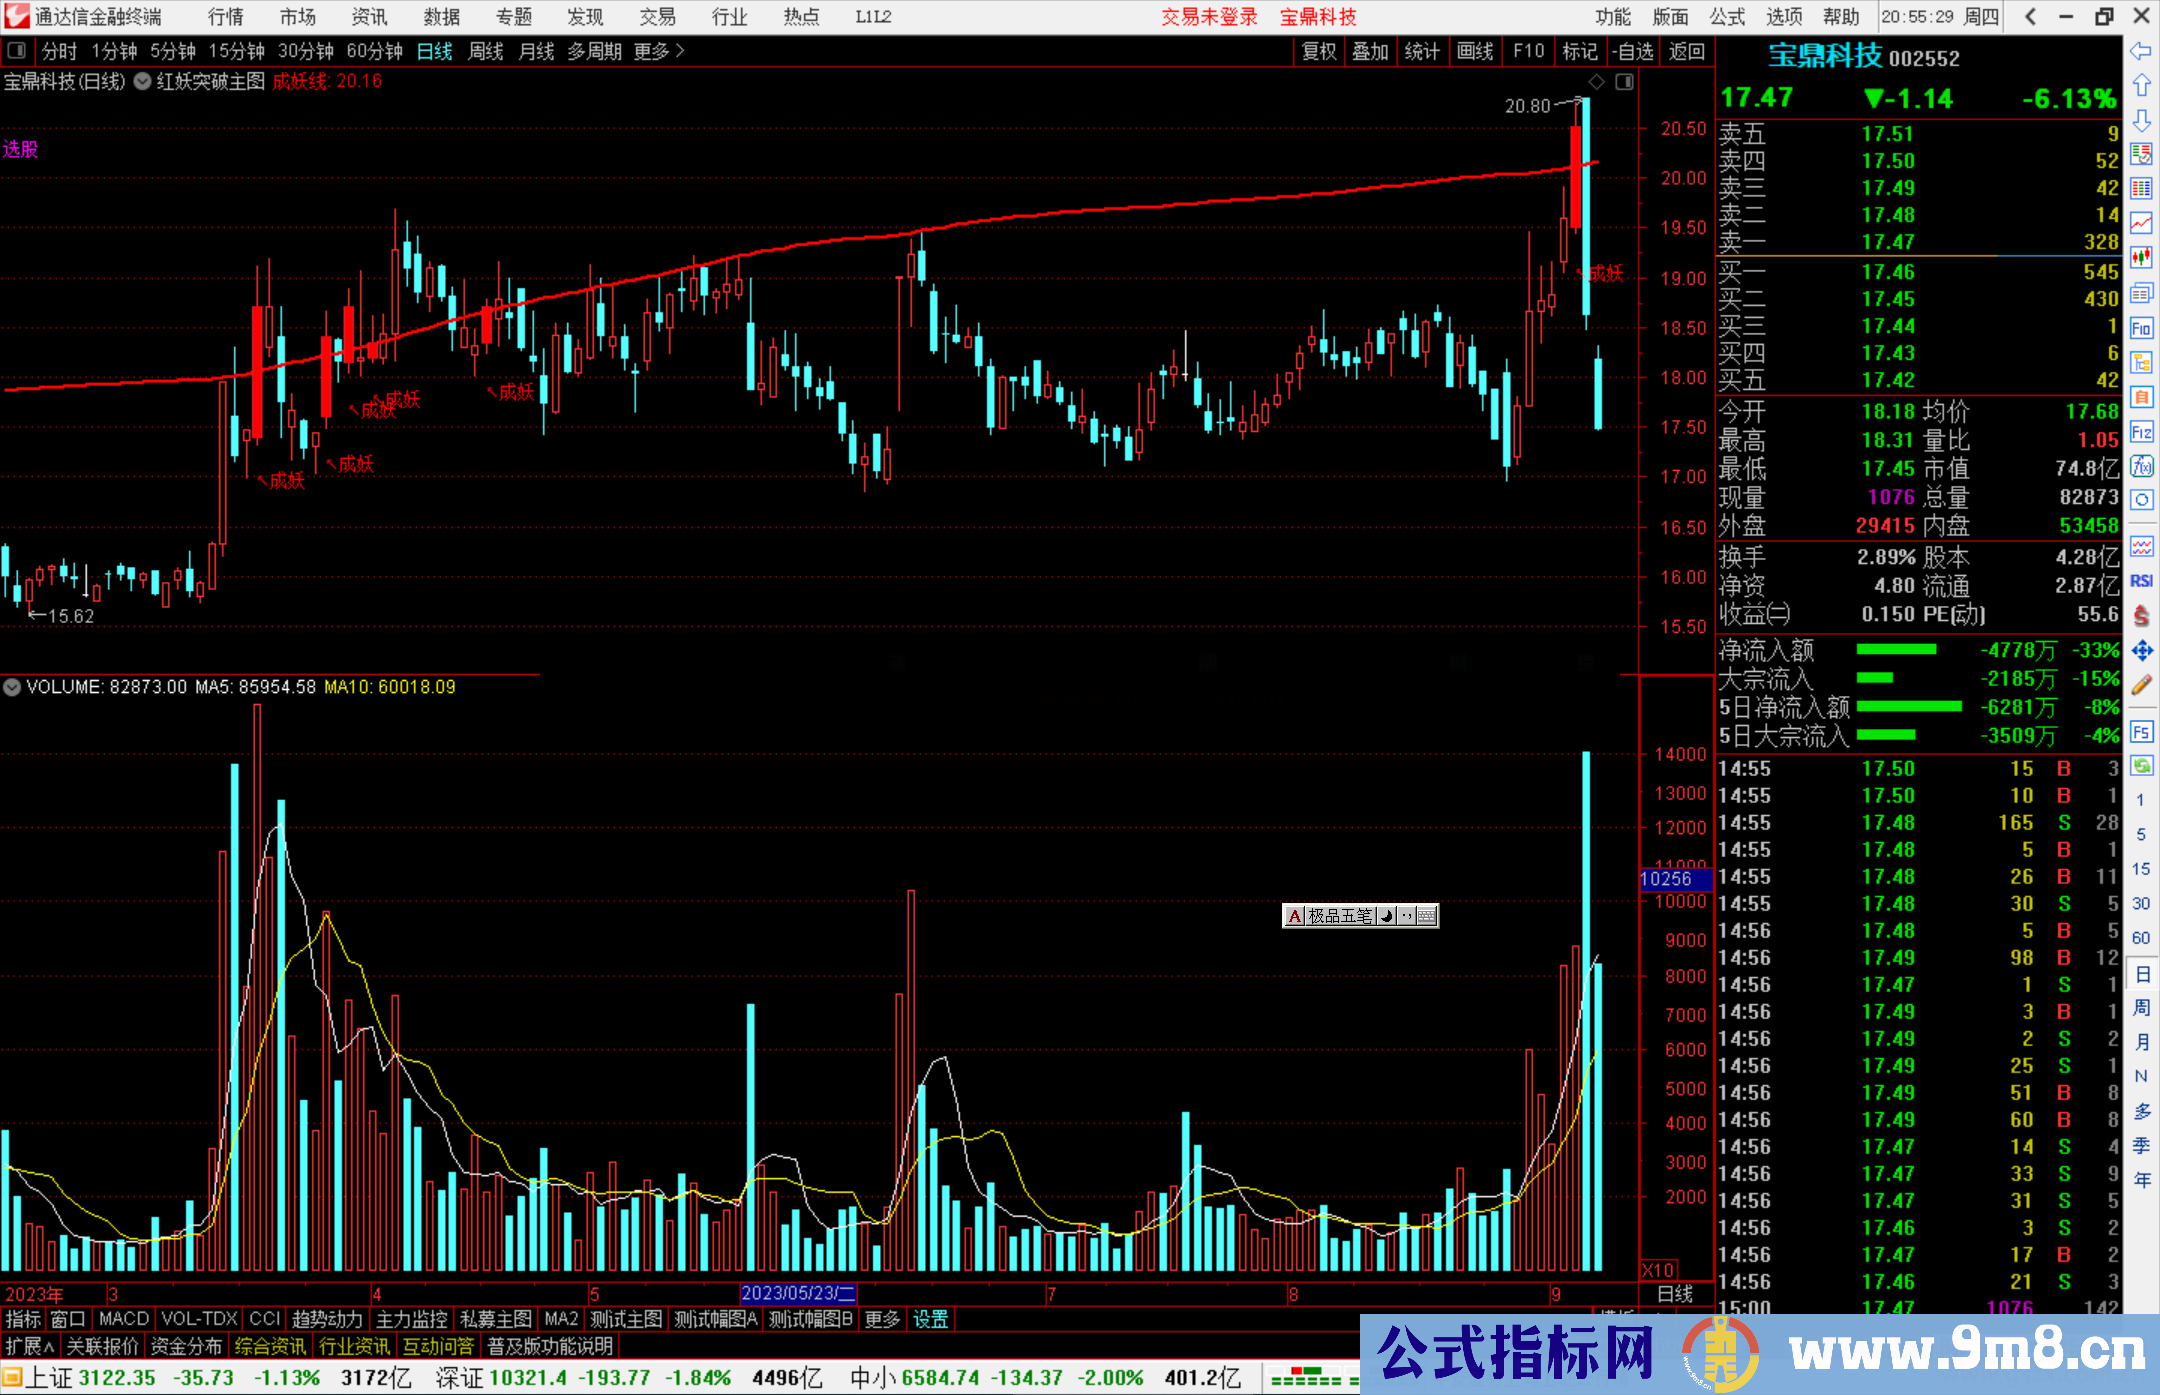This screenshot has width=2160, height=1395.
Task: Click the RSI indicator sidebar icon
Action: [x=2141, y=581]
